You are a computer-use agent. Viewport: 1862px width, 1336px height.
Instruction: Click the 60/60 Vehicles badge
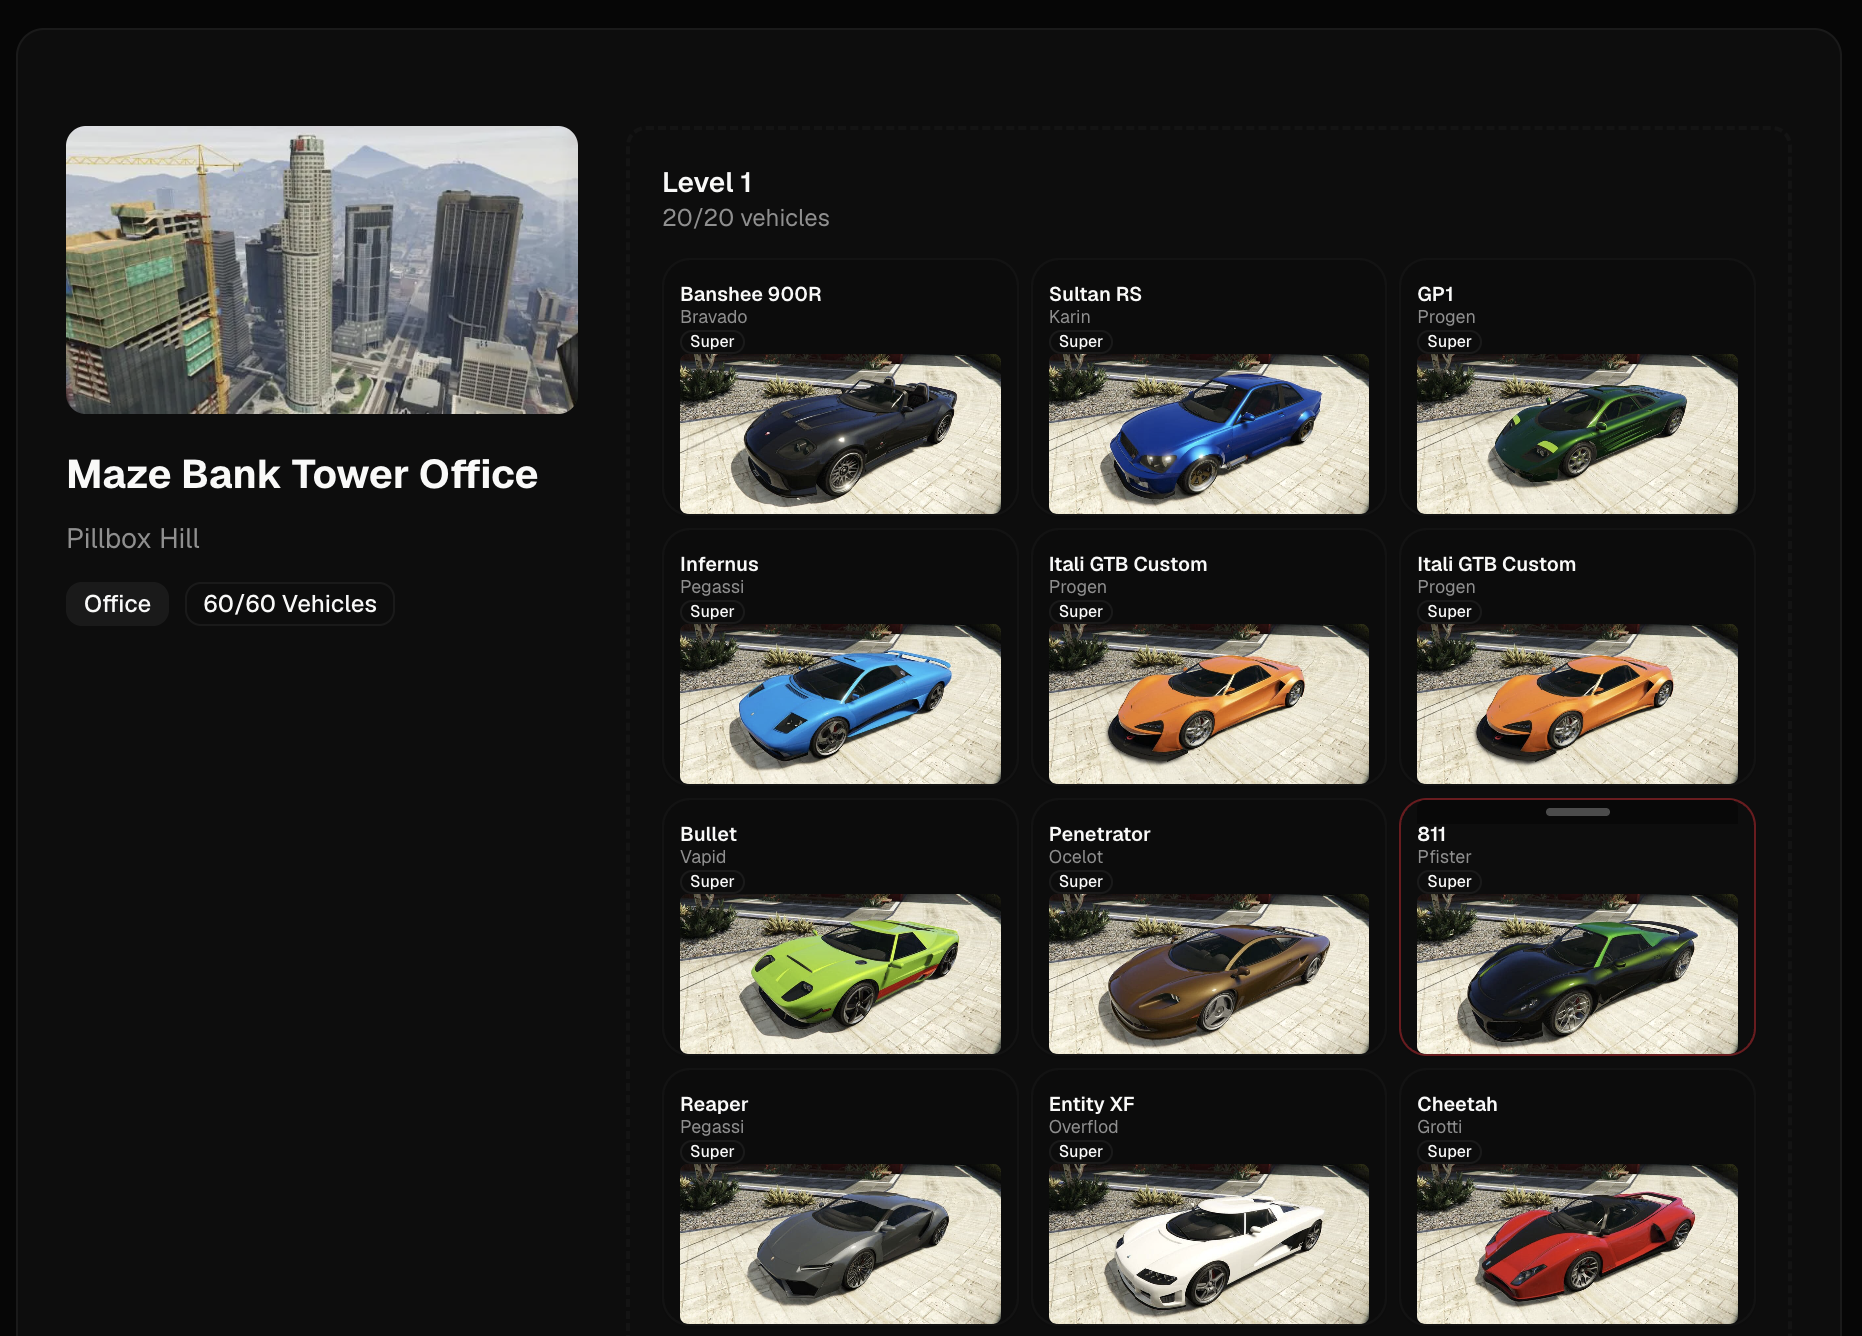(290, 604)
